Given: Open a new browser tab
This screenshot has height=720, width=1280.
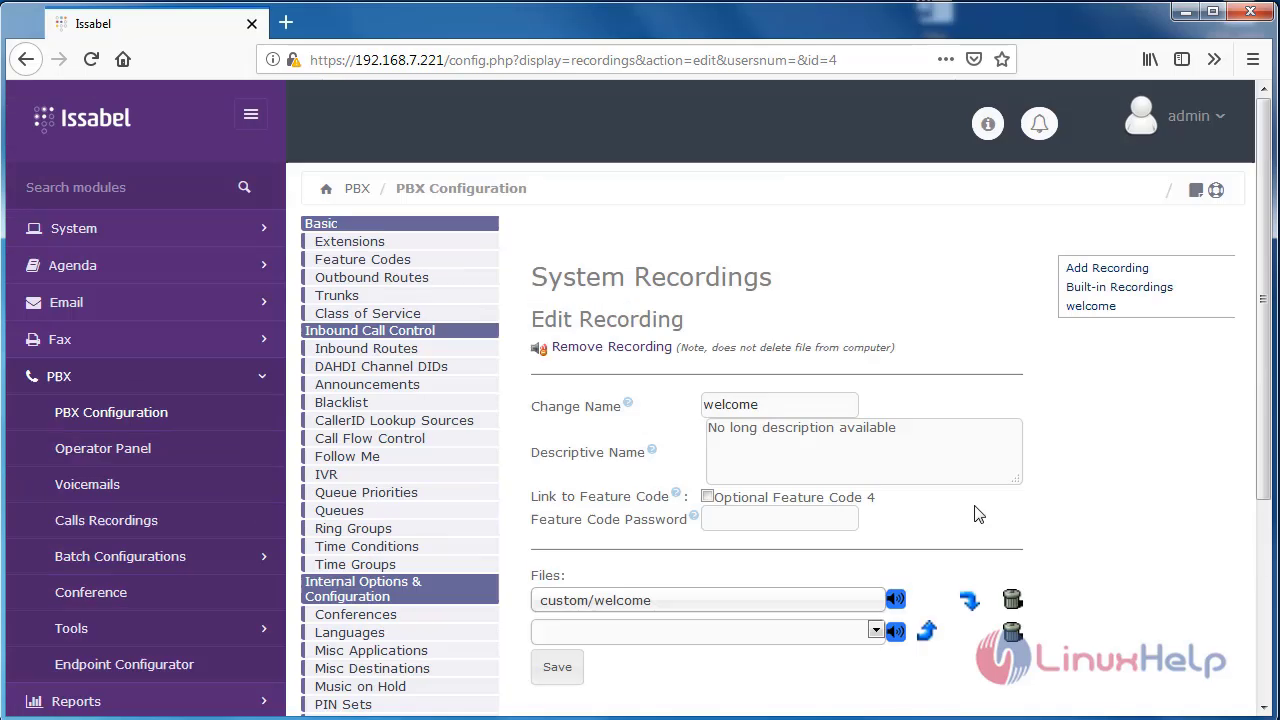Looking at the screenshot, I should pyautogui.click(x=286, y=22).
